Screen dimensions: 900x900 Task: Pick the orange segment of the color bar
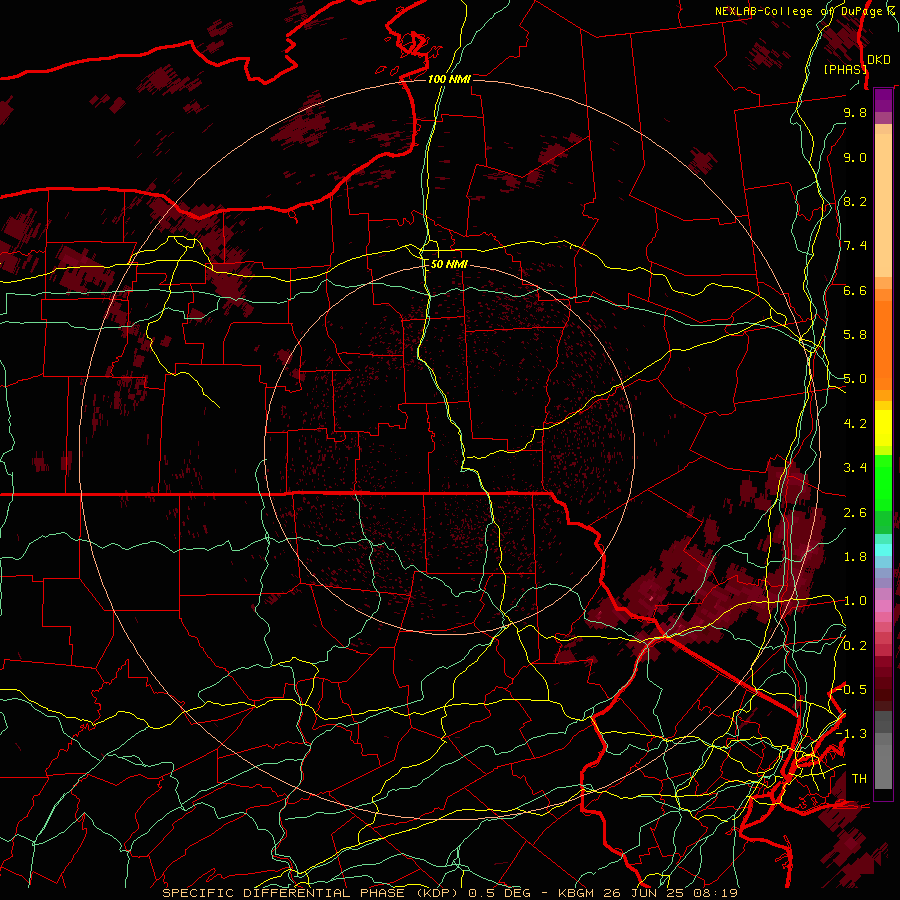[883, 345]
